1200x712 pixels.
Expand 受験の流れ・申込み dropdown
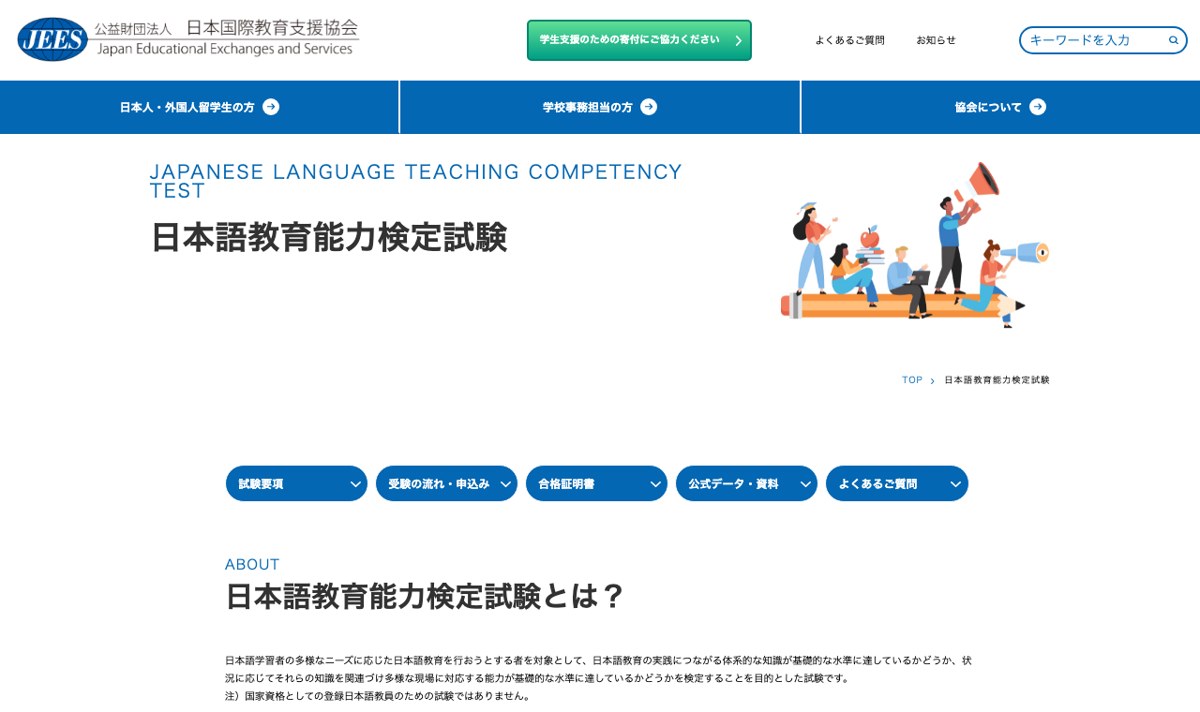point(447,483)
